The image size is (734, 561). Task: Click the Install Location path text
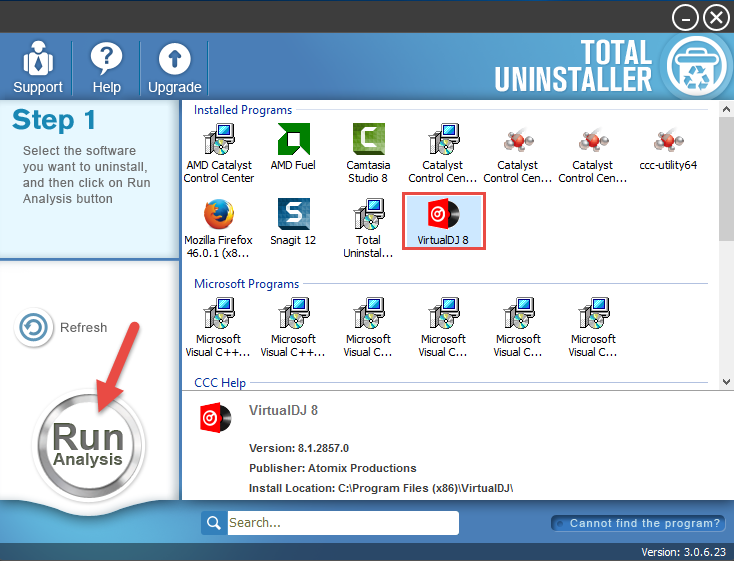[x=381, y=488]
